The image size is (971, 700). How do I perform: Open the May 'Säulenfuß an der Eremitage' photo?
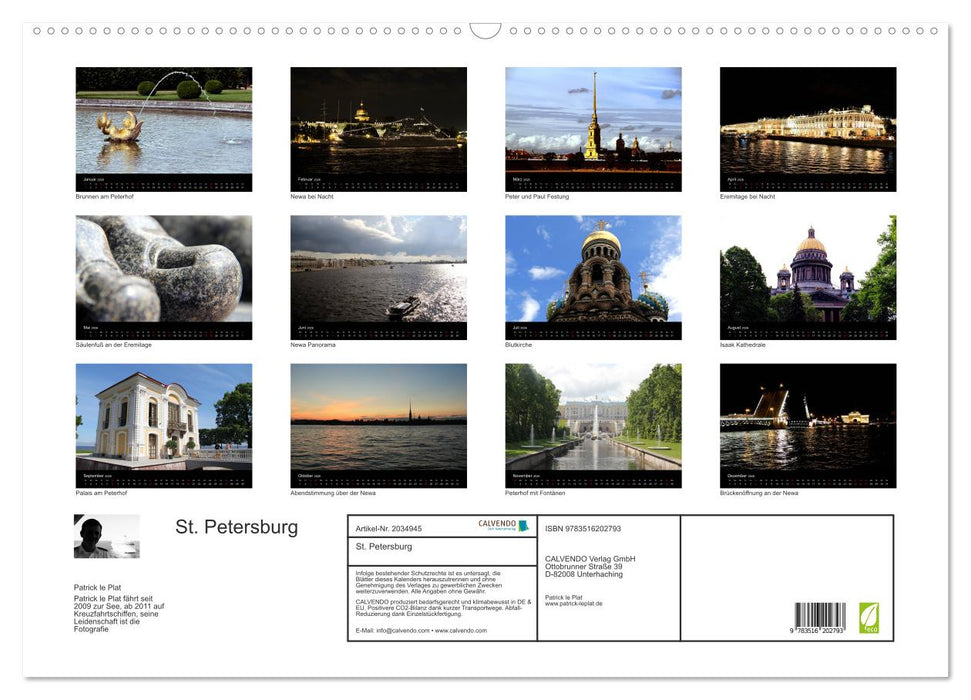[163, 275]
